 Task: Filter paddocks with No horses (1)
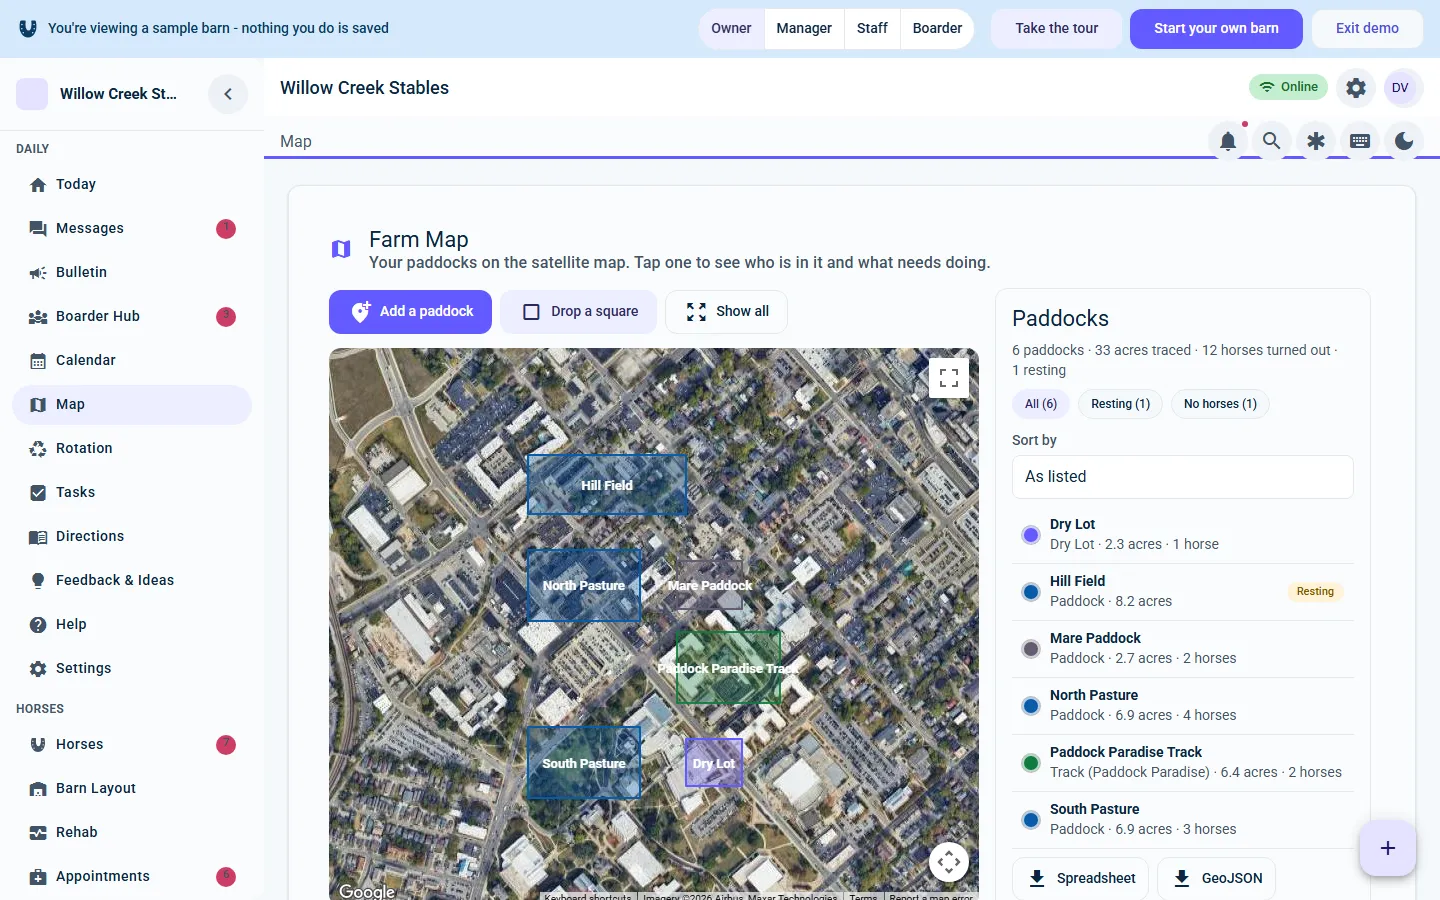1220,404
